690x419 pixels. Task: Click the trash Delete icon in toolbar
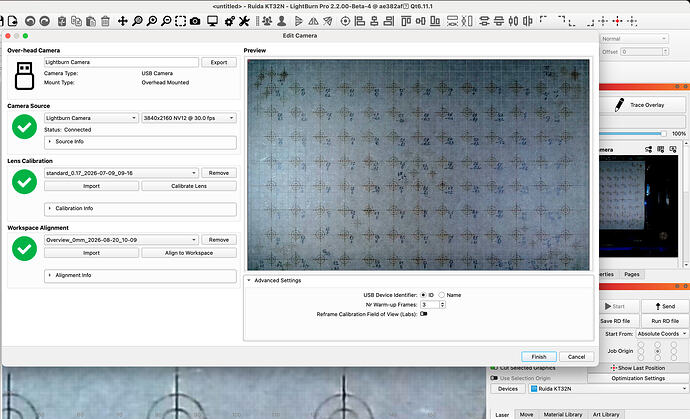click(x=105, y=21)
